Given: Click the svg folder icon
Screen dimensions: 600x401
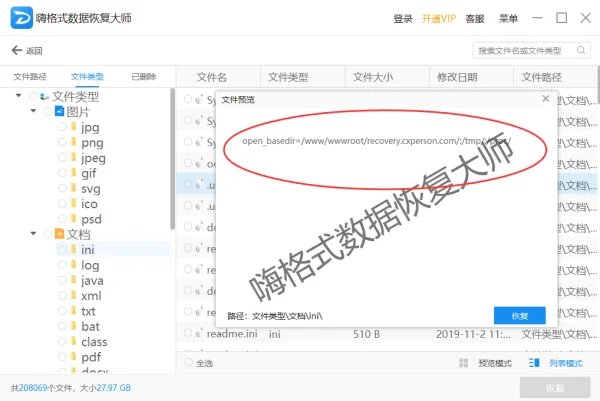Looking at the screenshot, I should (74, 188).
